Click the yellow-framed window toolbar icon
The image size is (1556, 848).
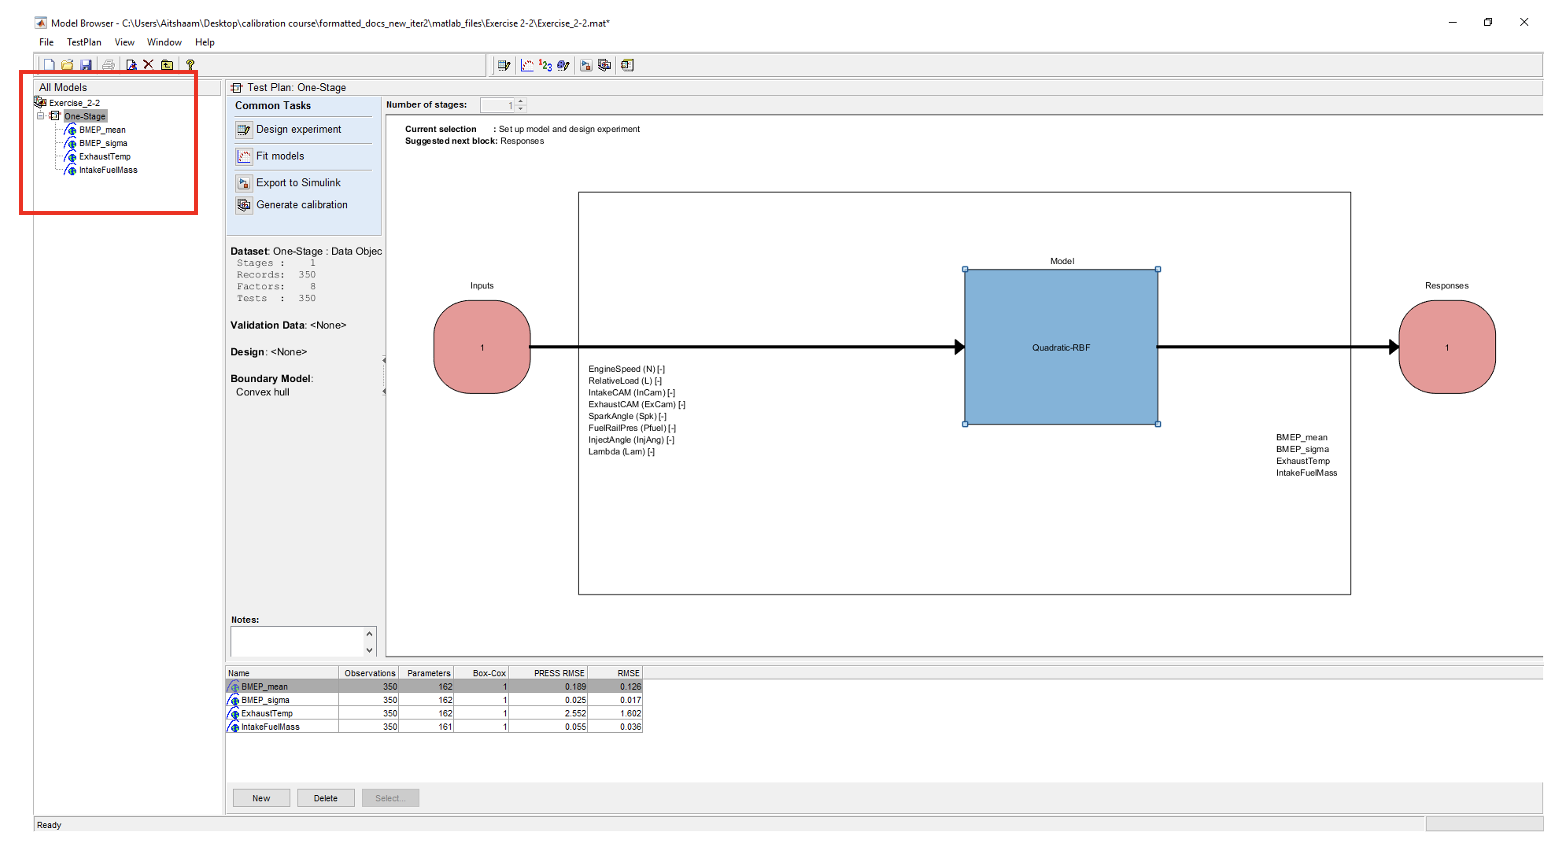coord(627,65)
